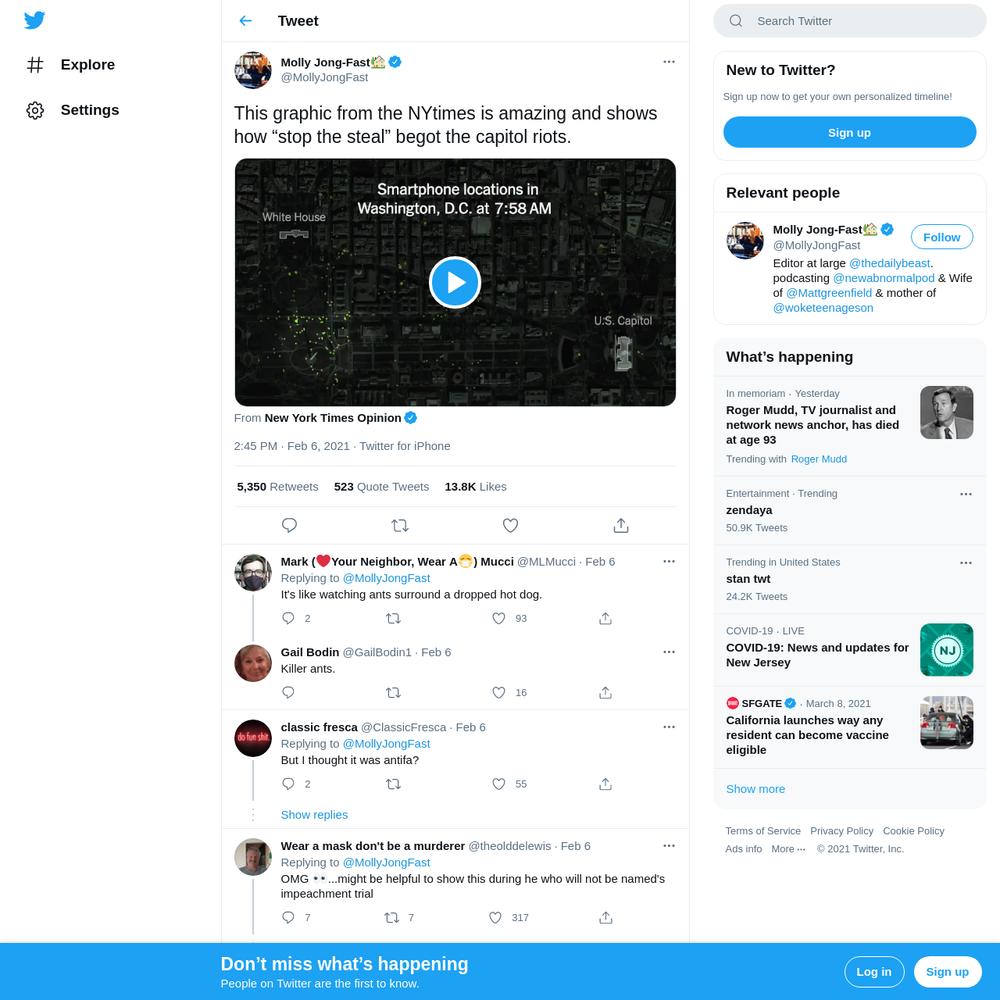
Task: Click the back arrow next to Tweet
Action: tap(246, 21)
